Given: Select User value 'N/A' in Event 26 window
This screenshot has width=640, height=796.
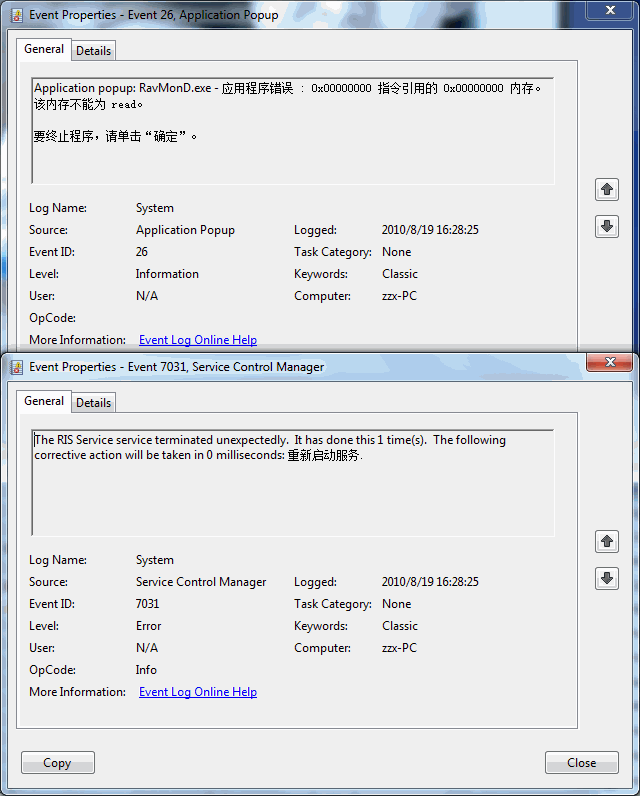Looking at the screenshot, I should click(147, 296).
